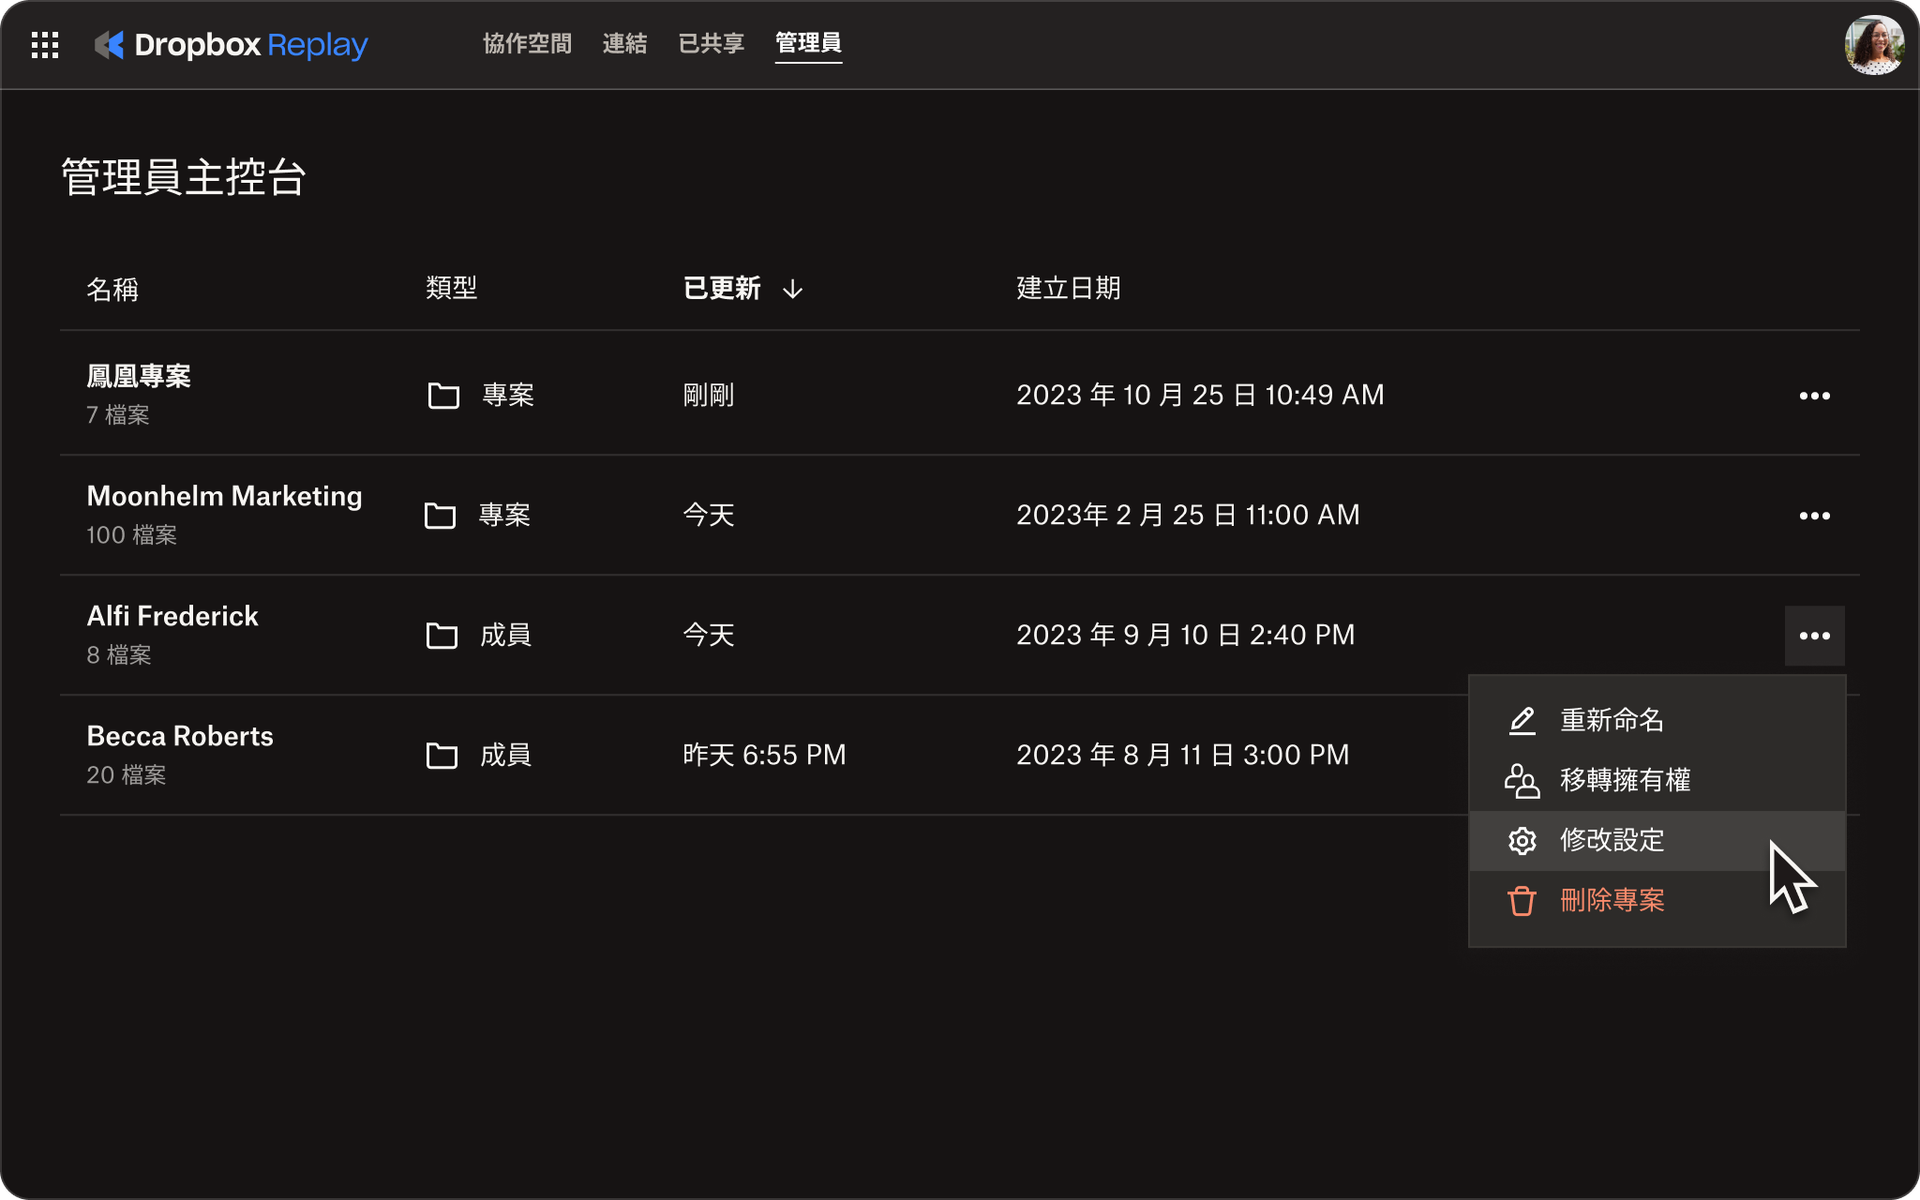1920x1200 pixels.
Task: Click the gear icon for 修改設定
Action: coord(1521,841)
